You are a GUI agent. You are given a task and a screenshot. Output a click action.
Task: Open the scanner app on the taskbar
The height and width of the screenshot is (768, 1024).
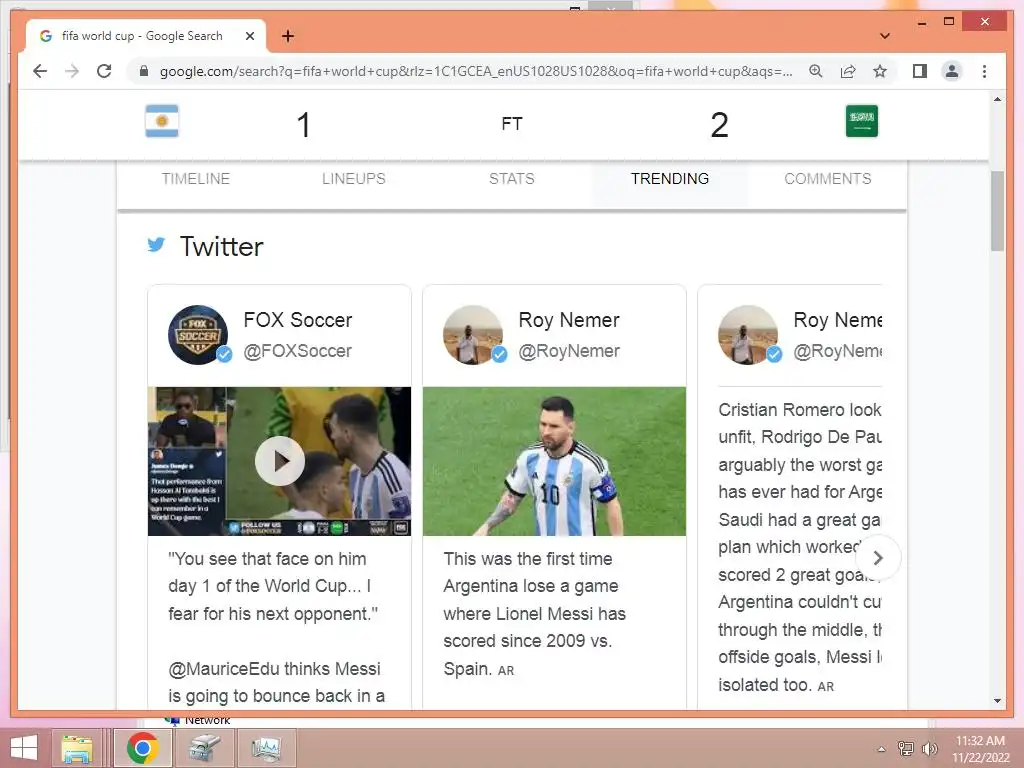[x=205, y=748]
